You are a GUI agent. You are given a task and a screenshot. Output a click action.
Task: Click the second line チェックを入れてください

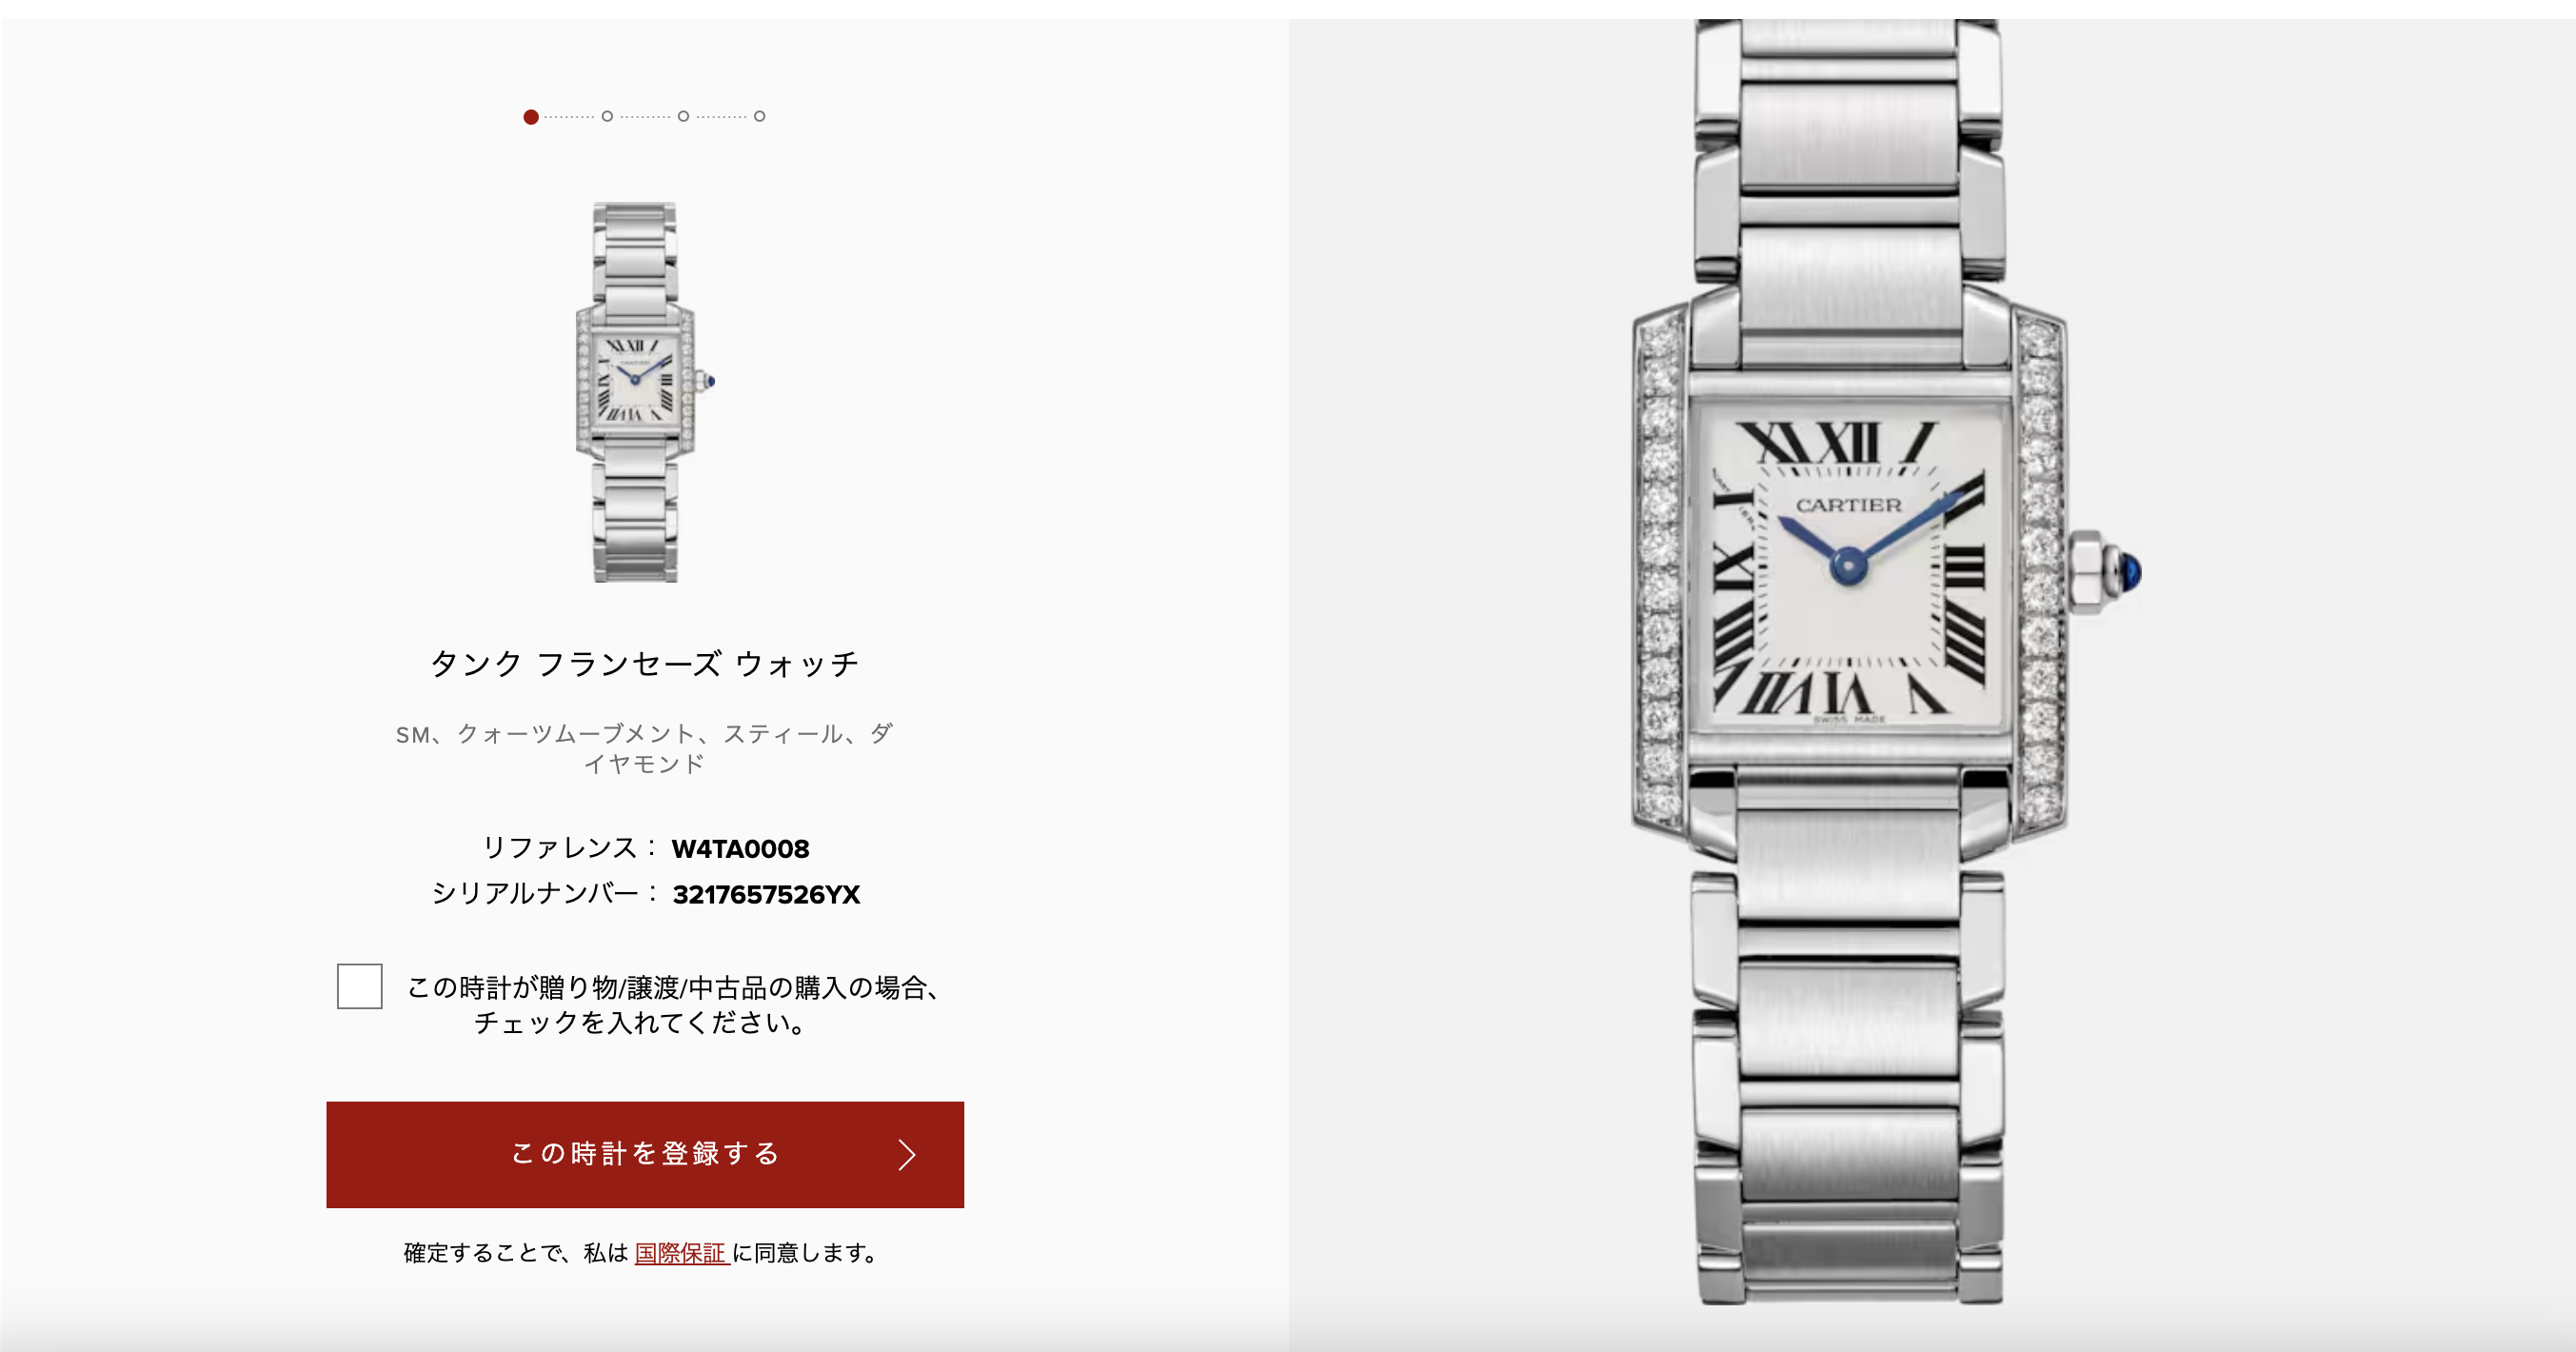[641, 1023]
